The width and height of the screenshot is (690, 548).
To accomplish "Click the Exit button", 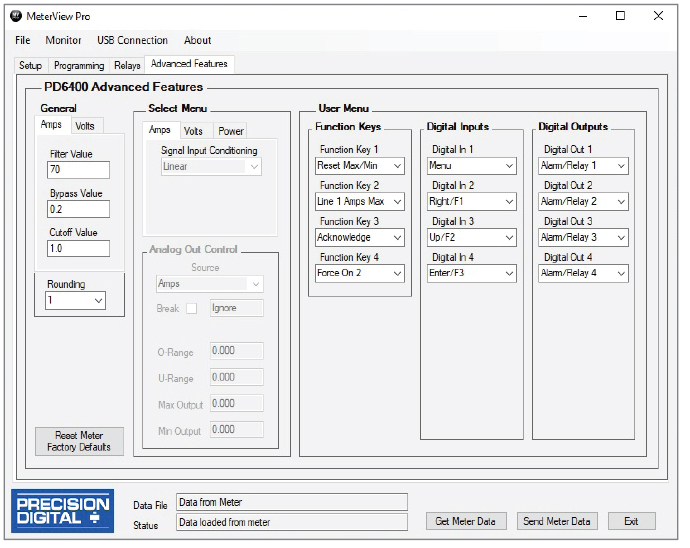I will (631, 522).
